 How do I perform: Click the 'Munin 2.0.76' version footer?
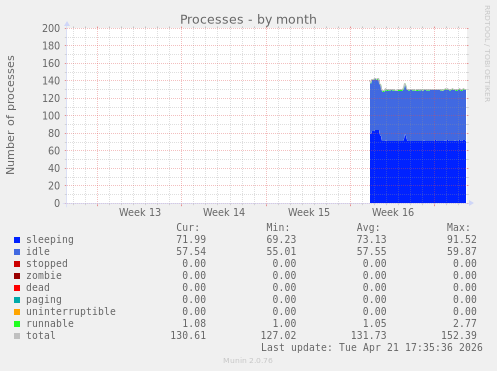click(248, 361)
